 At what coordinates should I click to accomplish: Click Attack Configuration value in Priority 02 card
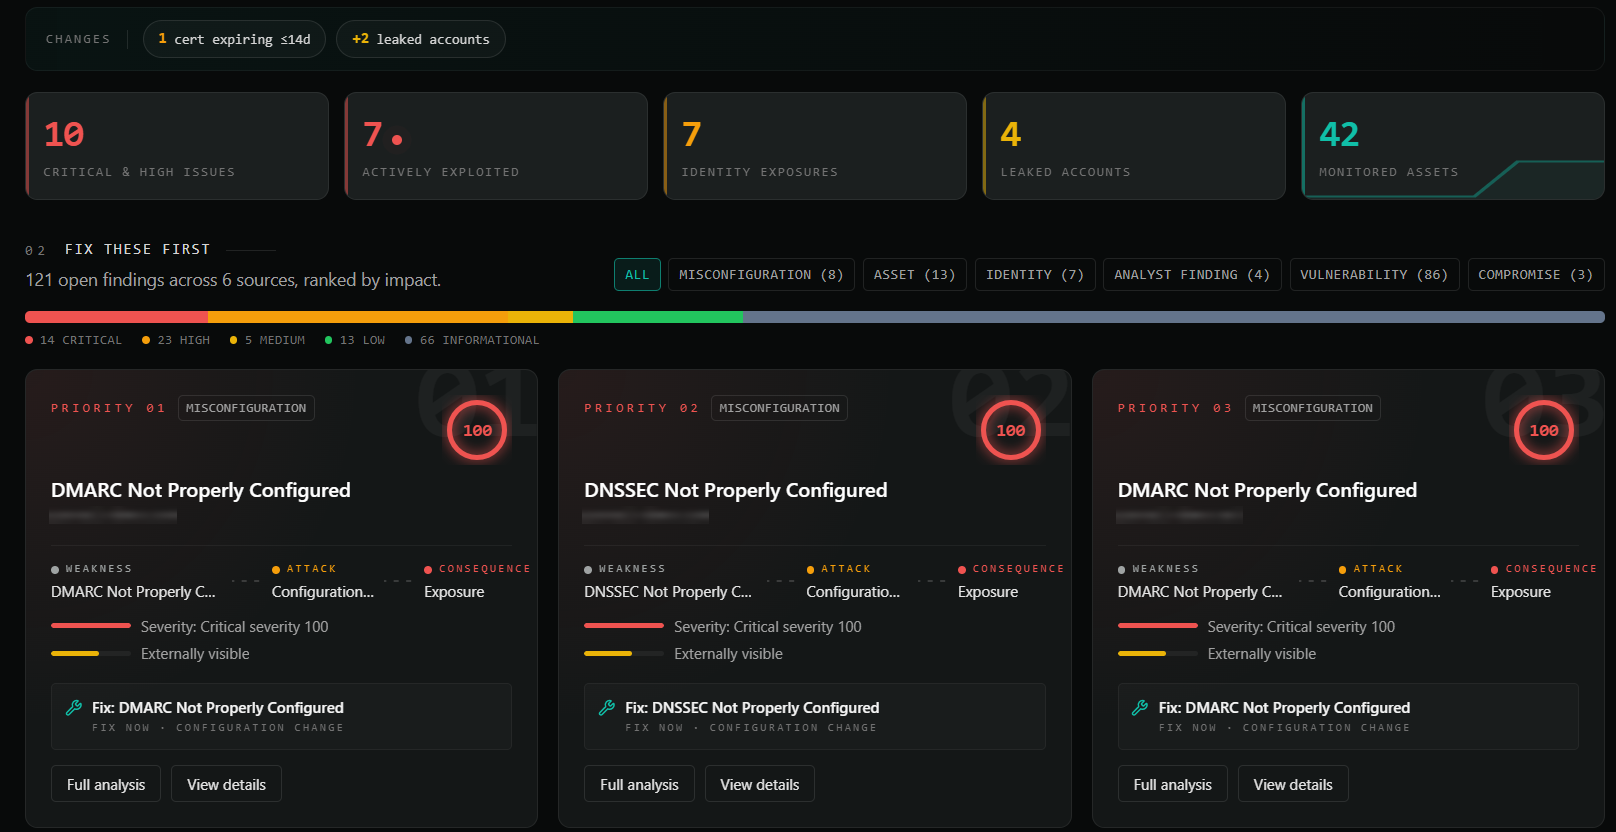pos(853,592)
